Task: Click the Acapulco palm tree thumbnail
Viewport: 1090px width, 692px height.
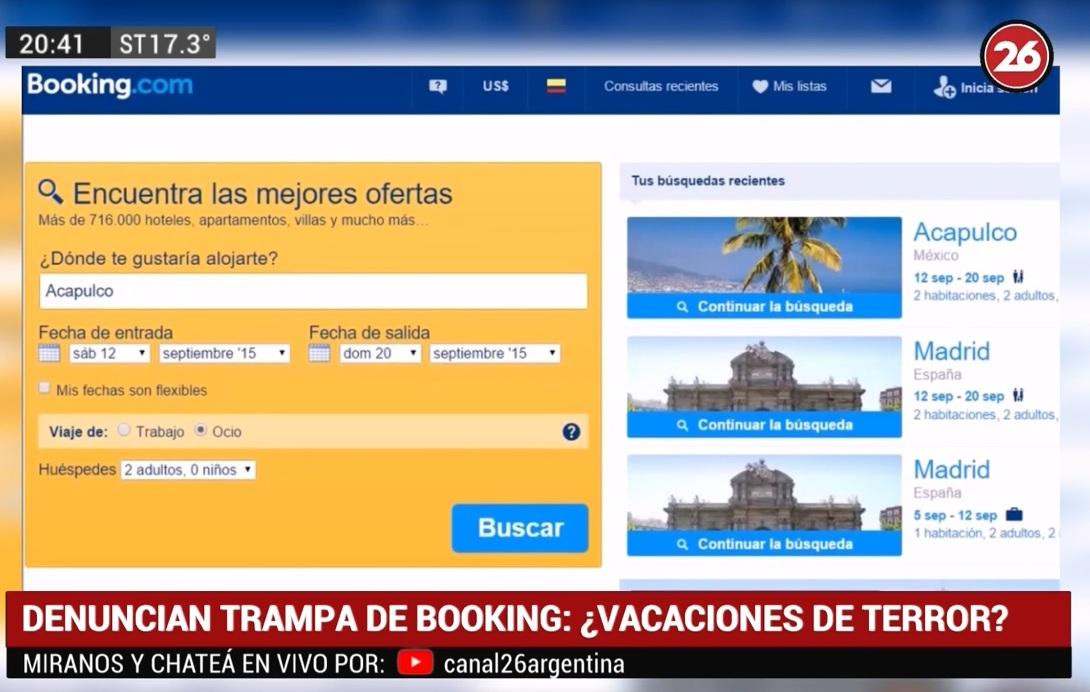Action: click(764, 255)
